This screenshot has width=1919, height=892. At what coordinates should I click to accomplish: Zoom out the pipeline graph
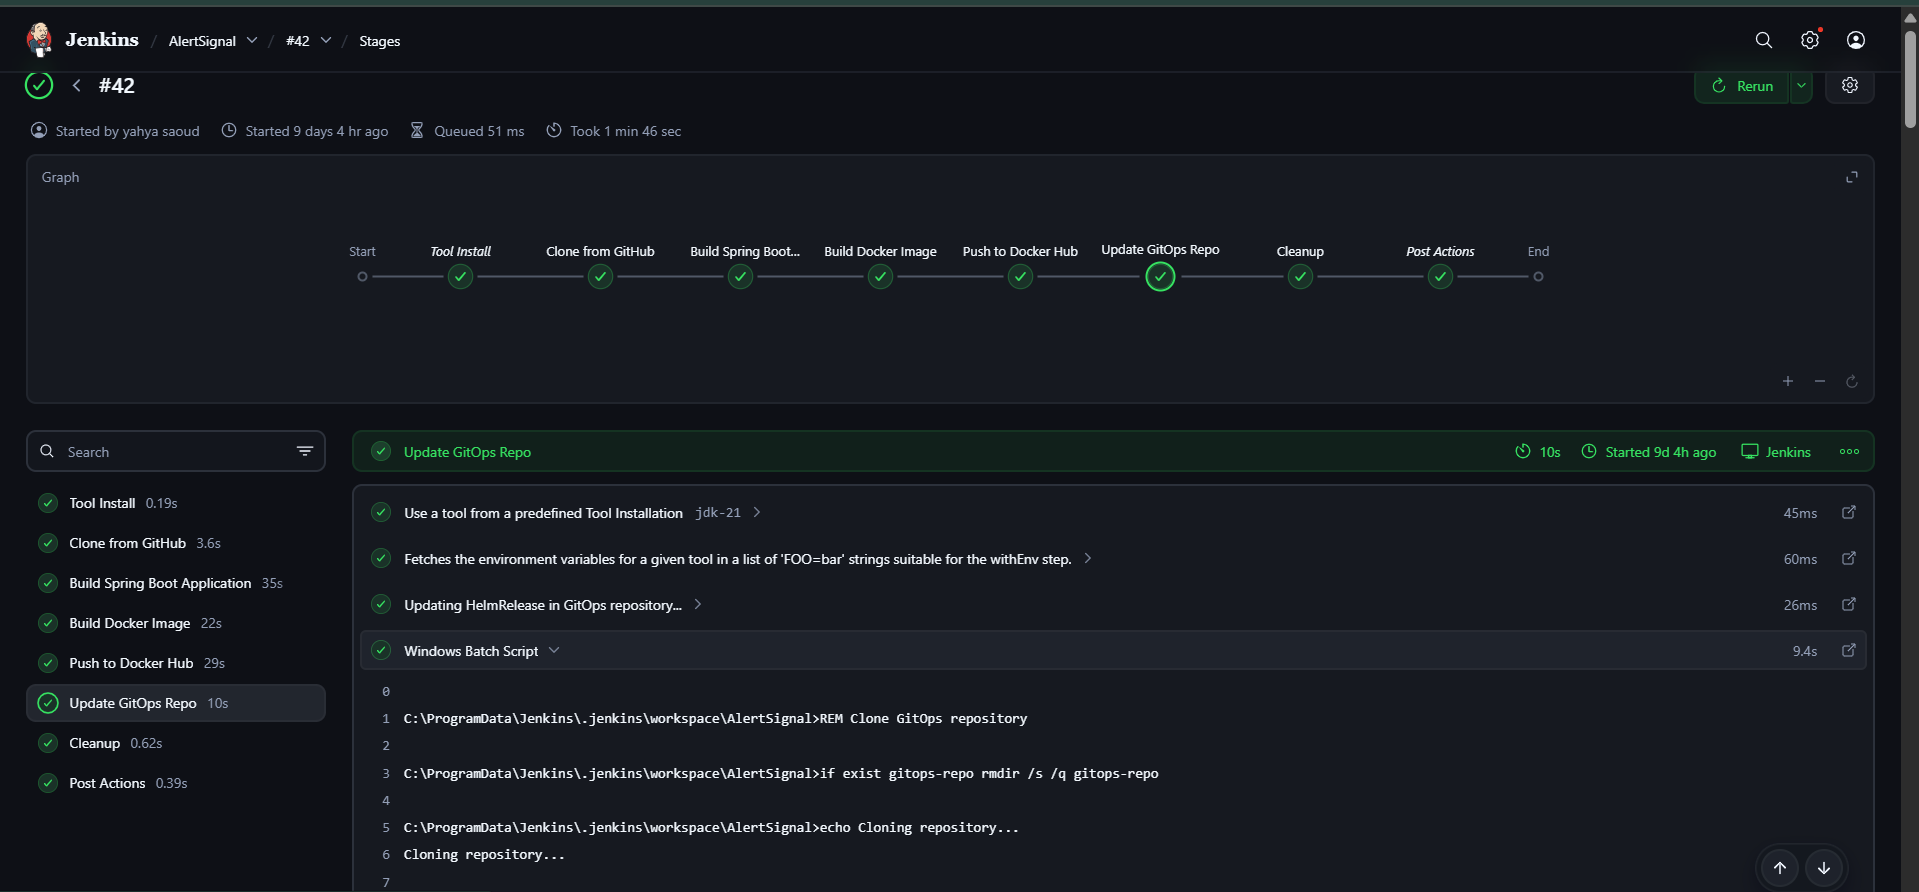tap(1819, 381)
